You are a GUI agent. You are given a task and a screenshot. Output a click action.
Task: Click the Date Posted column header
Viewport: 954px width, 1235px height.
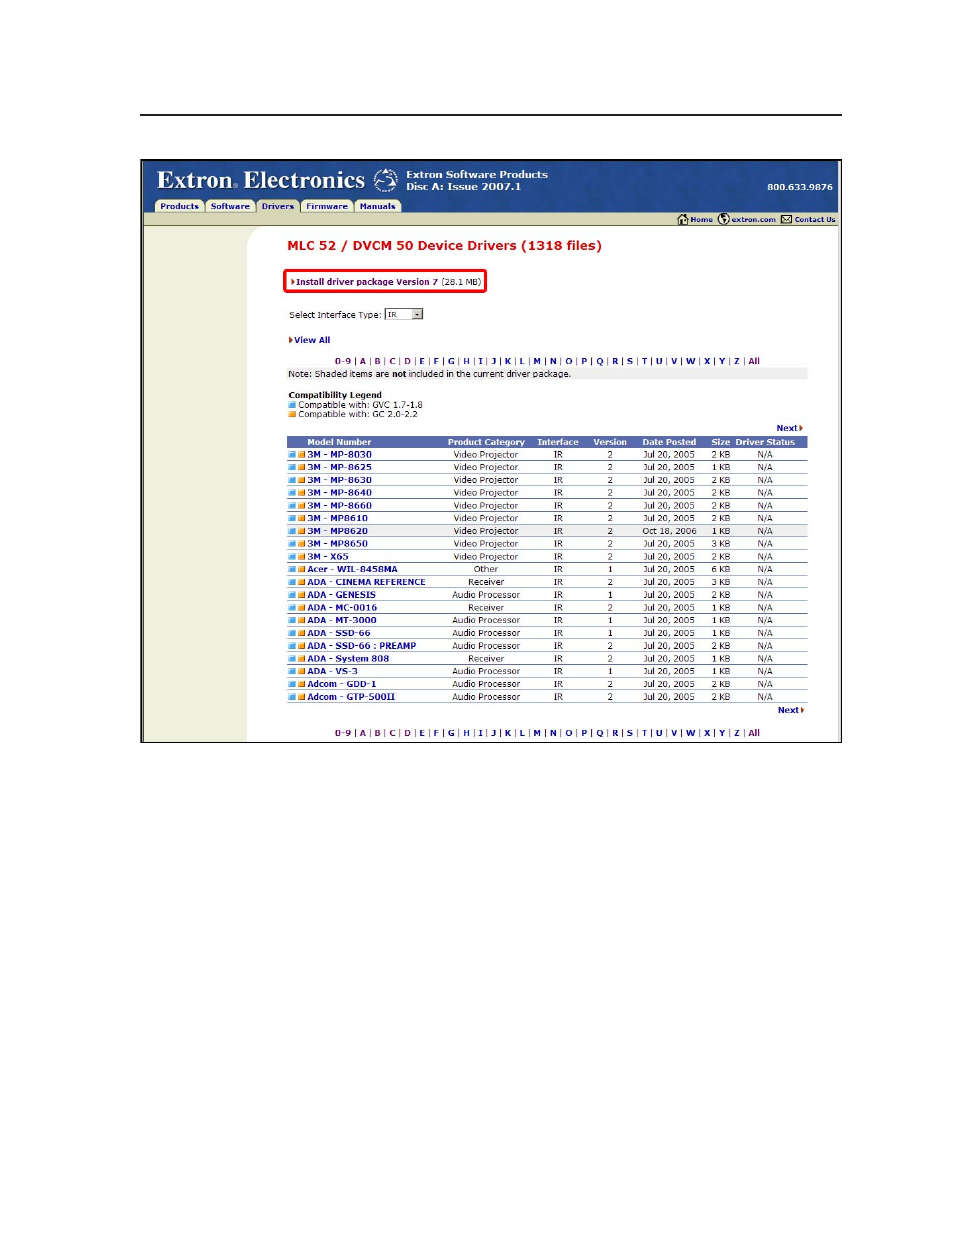coord(669,442)
